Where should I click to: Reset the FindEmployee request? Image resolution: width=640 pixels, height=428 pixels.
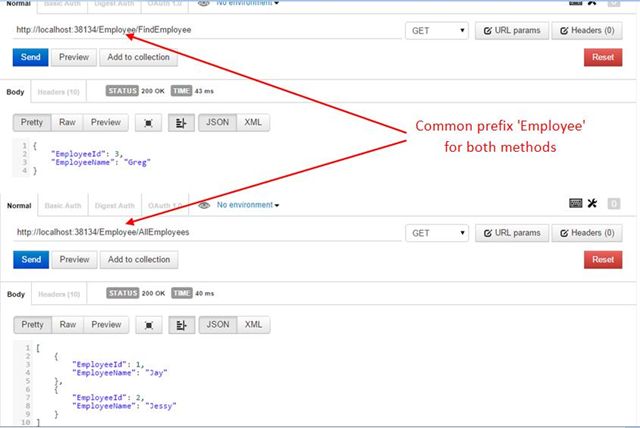(603, 57)
